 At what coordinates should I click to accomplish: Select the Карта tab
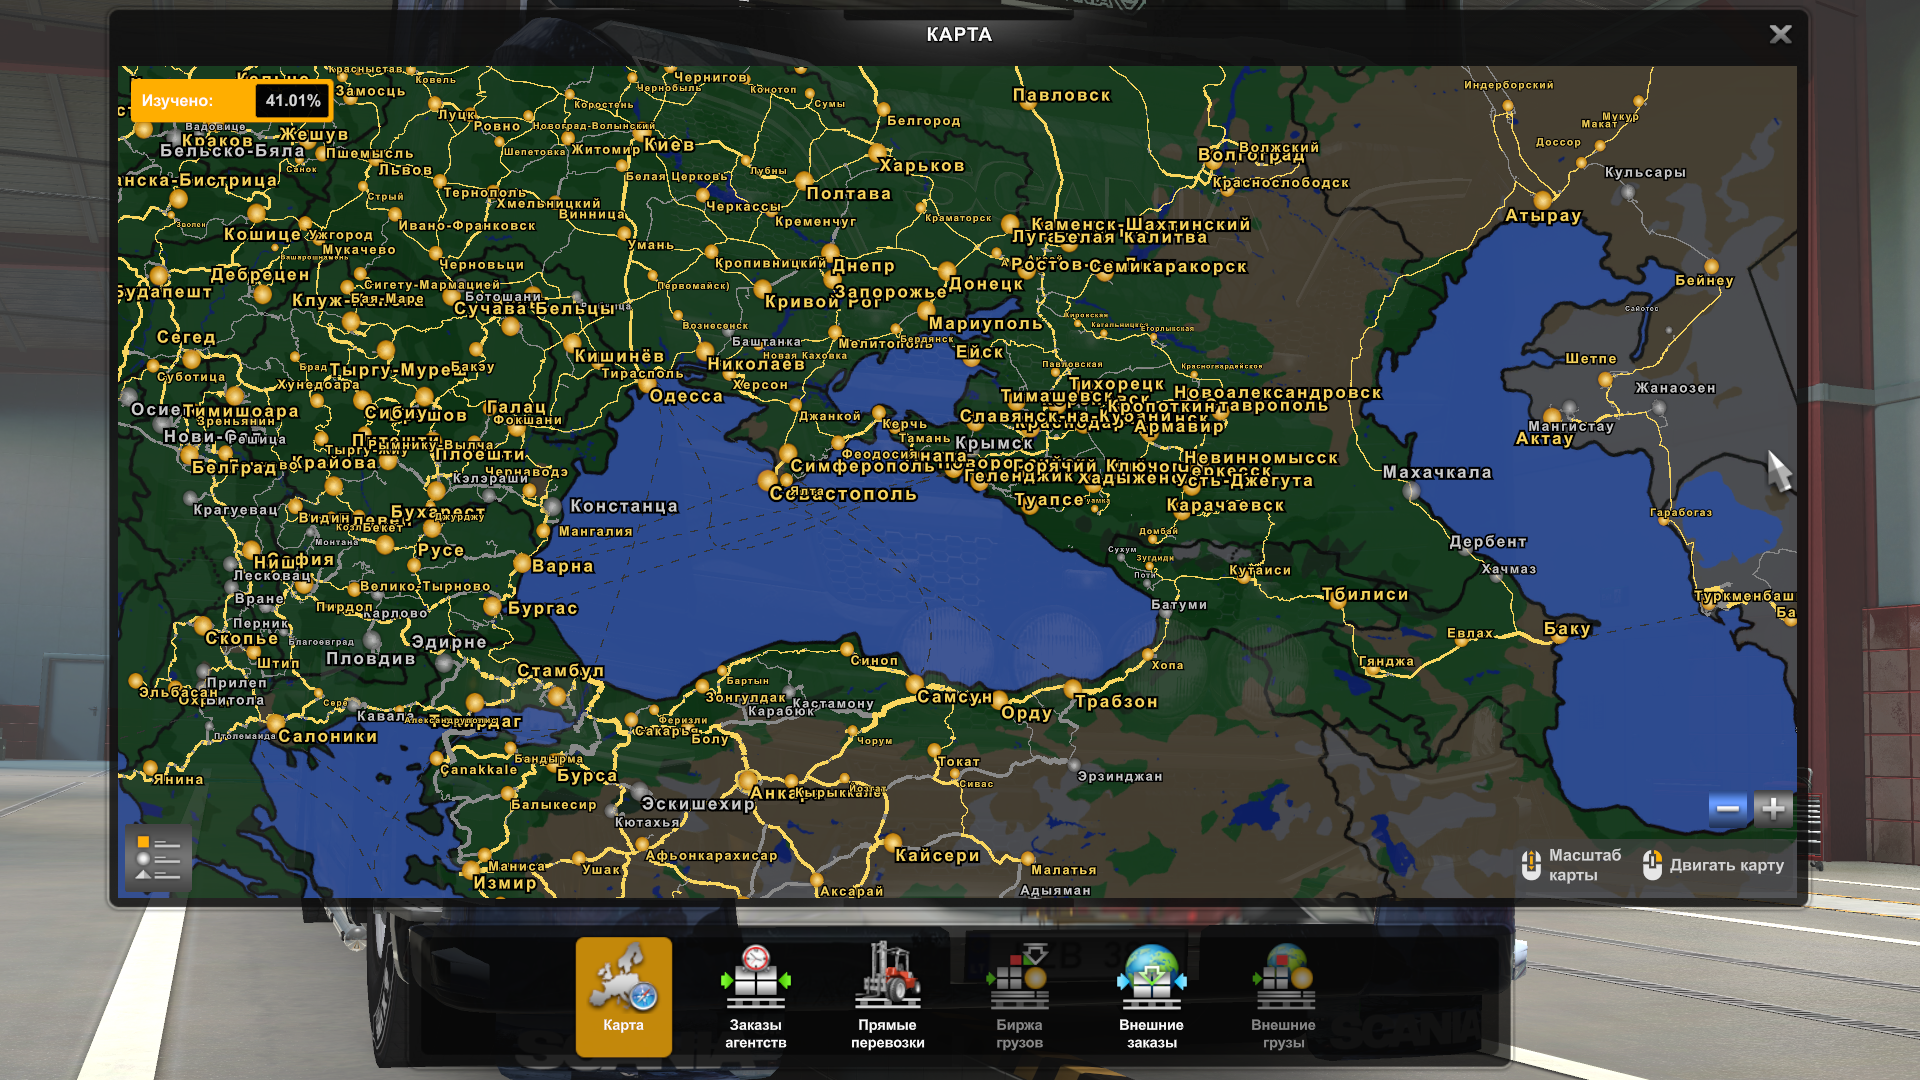623,995
